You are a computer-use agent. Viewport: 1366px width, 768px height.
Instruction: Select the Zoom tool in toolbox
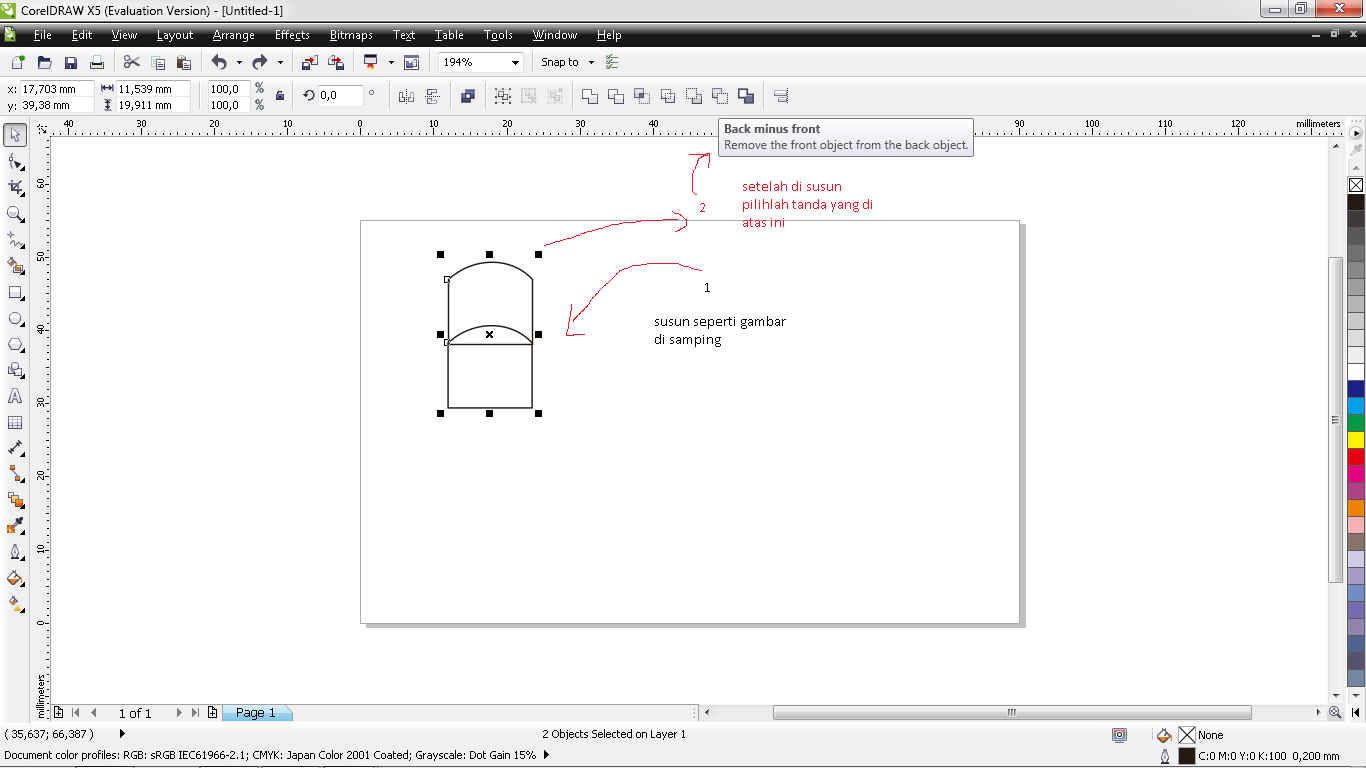[x=15, y=213]
